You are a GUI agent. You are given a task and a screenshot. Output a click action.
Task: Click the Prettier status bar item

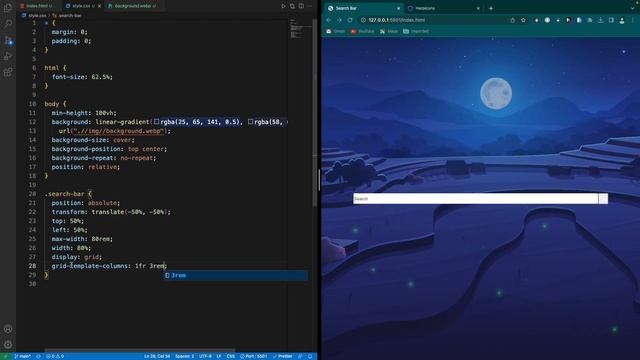[282, 356]
